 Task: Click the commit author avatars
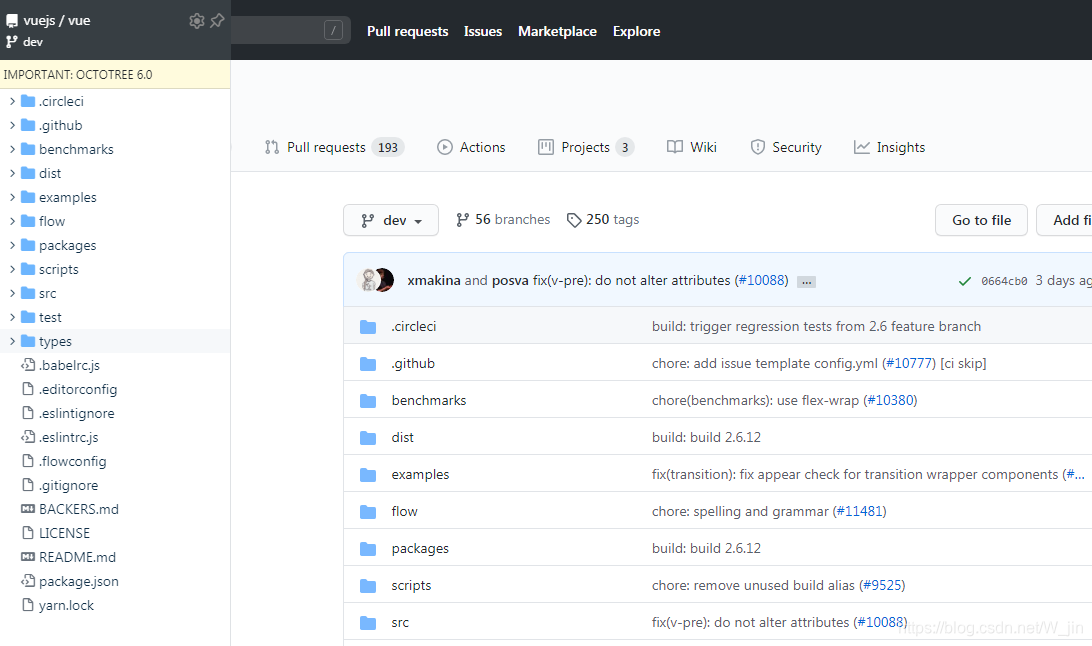[375, 280]
